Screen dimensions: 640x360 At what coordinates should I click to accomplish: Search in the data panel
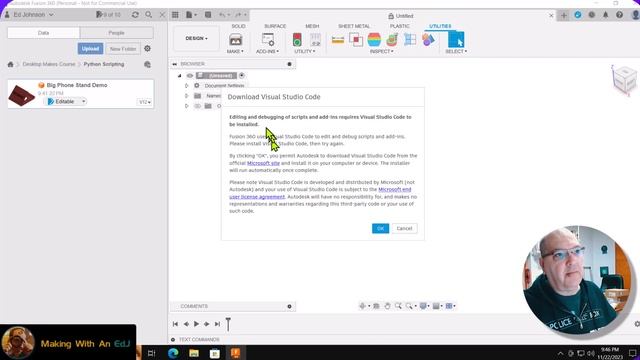pos(149,15)
